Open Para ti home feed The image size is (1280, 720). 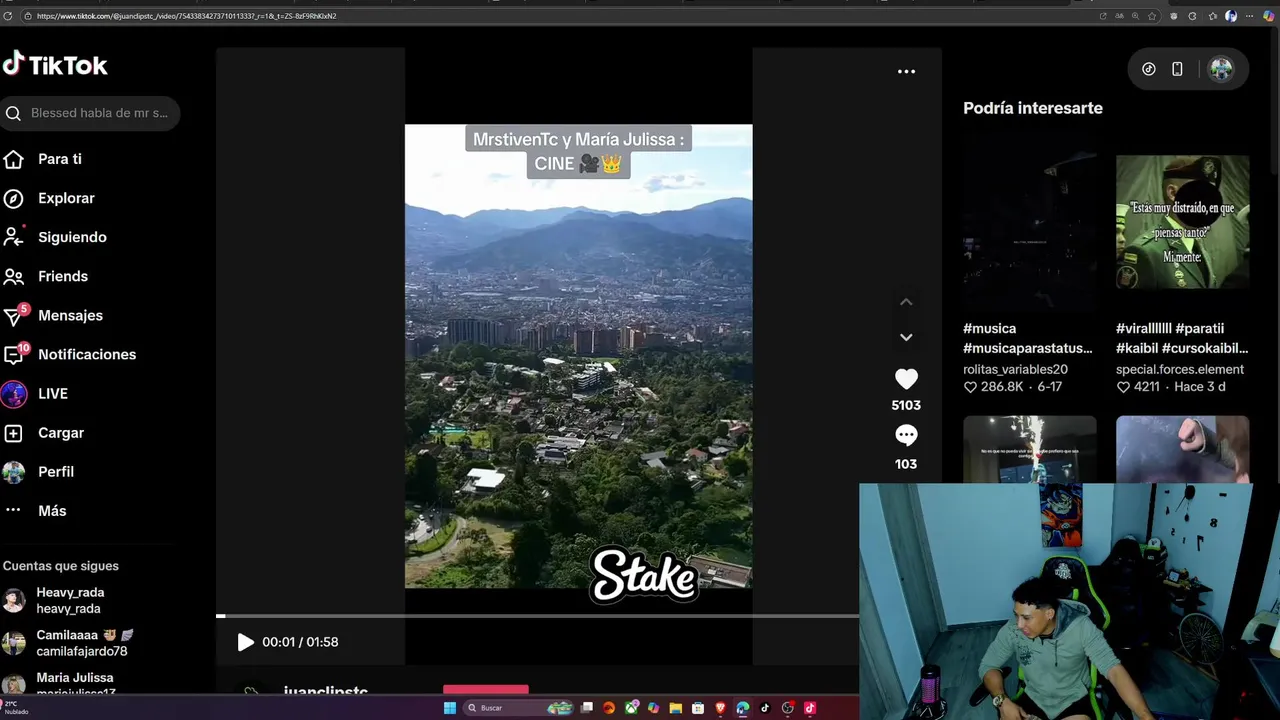tap(45, 159)
